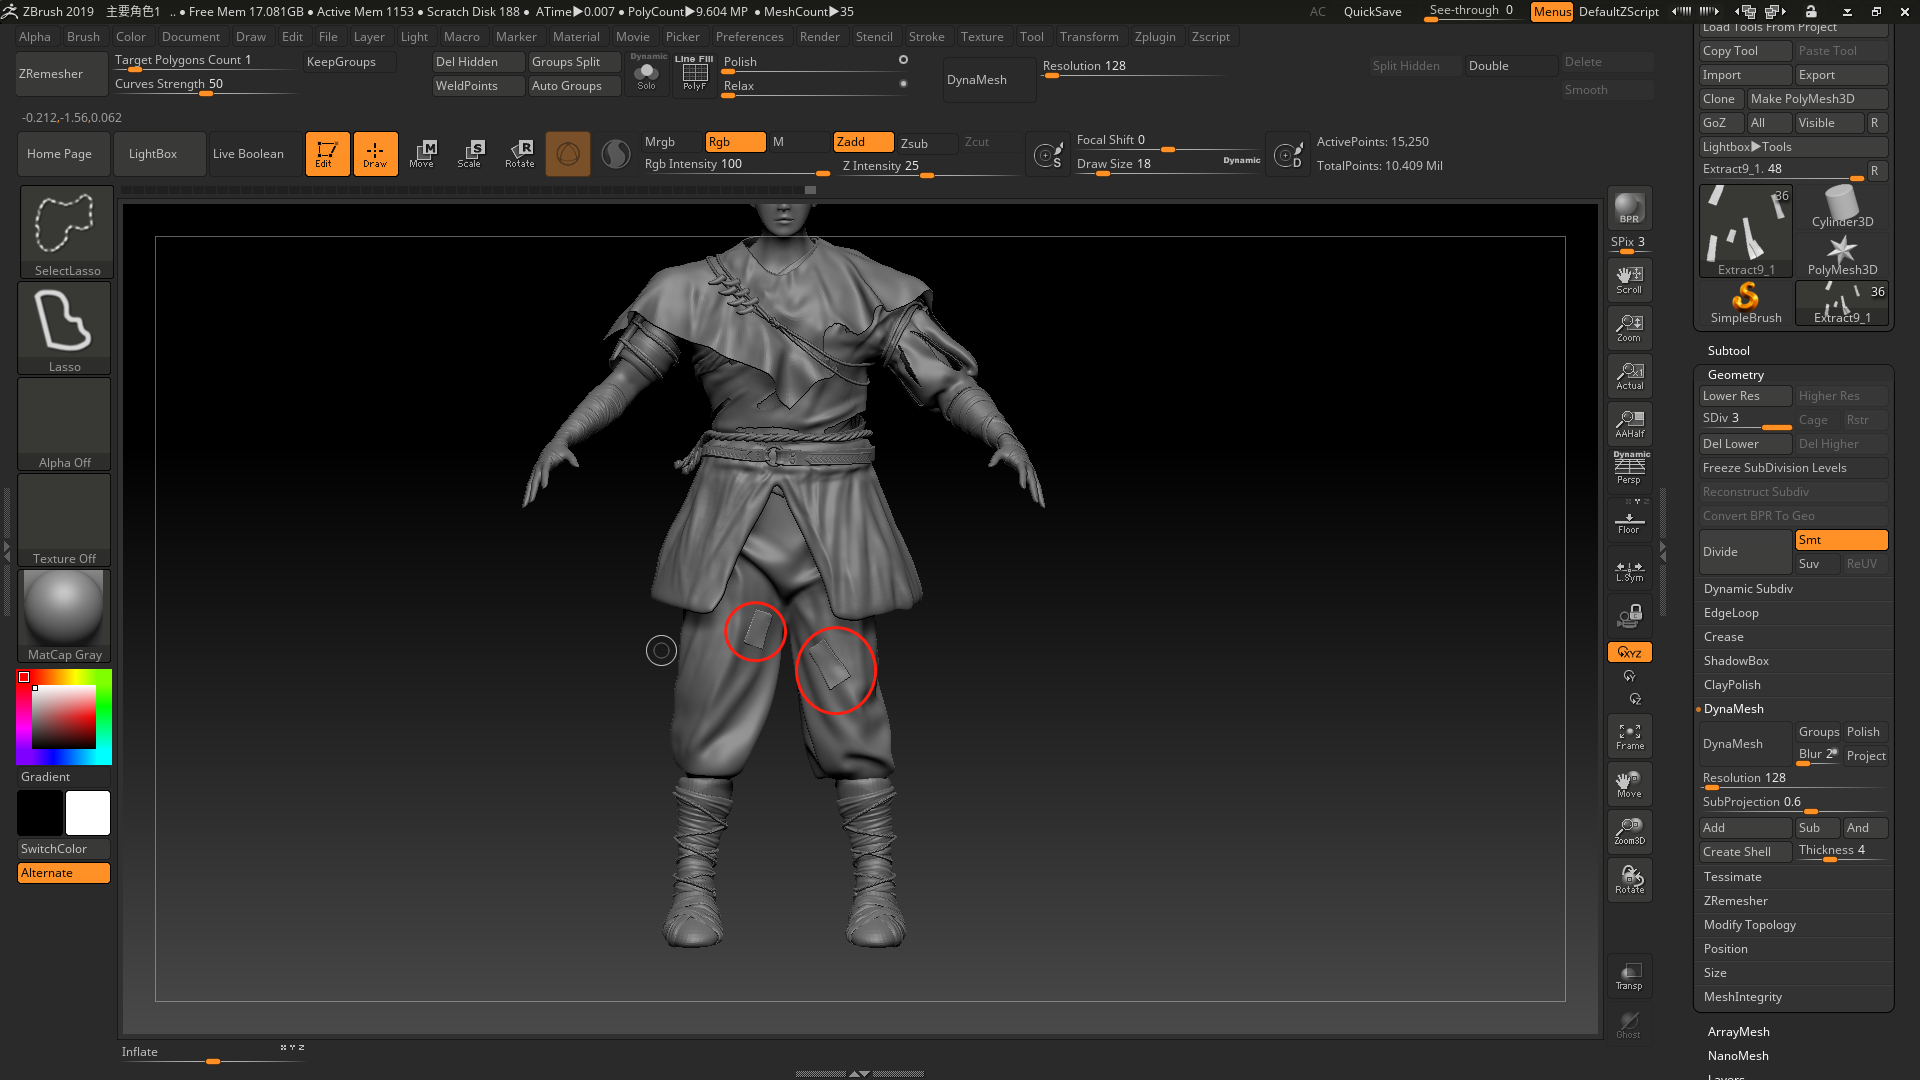Expand Dynamic Subdiv section
The width and height of the screenshot is (1920, 1080).
coord(1748,589)
